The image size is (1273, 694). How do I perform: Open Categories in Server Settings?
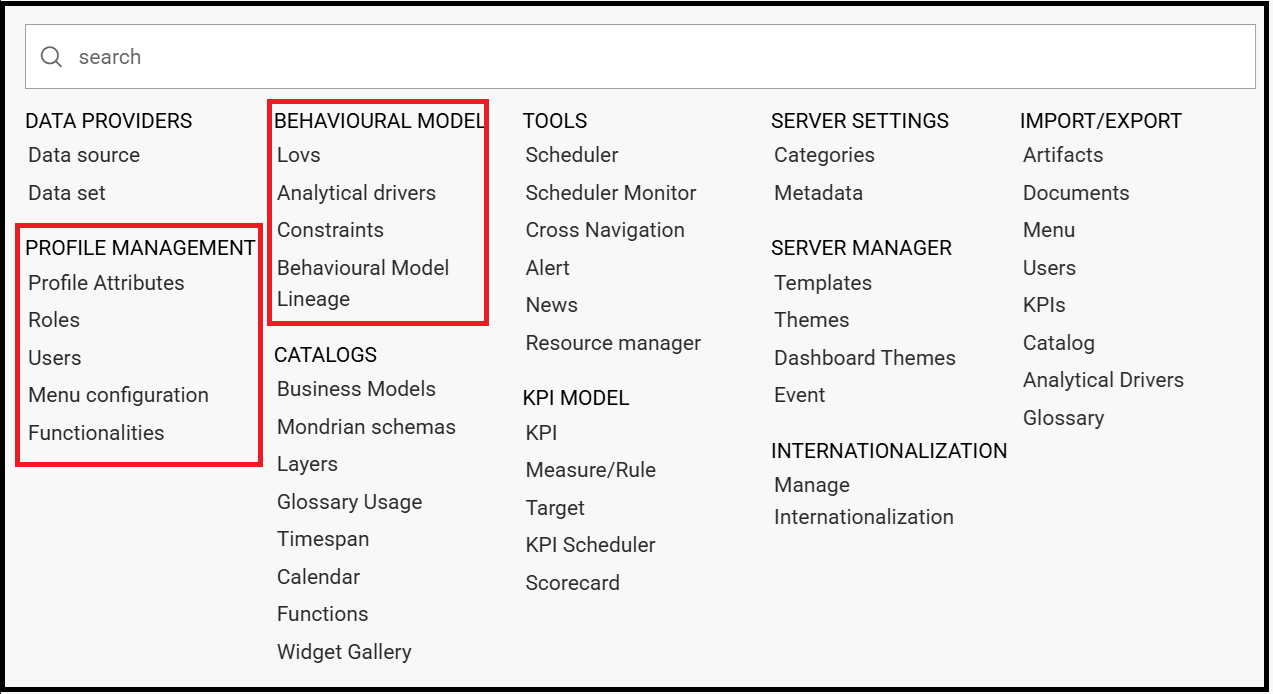pyautogui.click(x=824, y=155)
